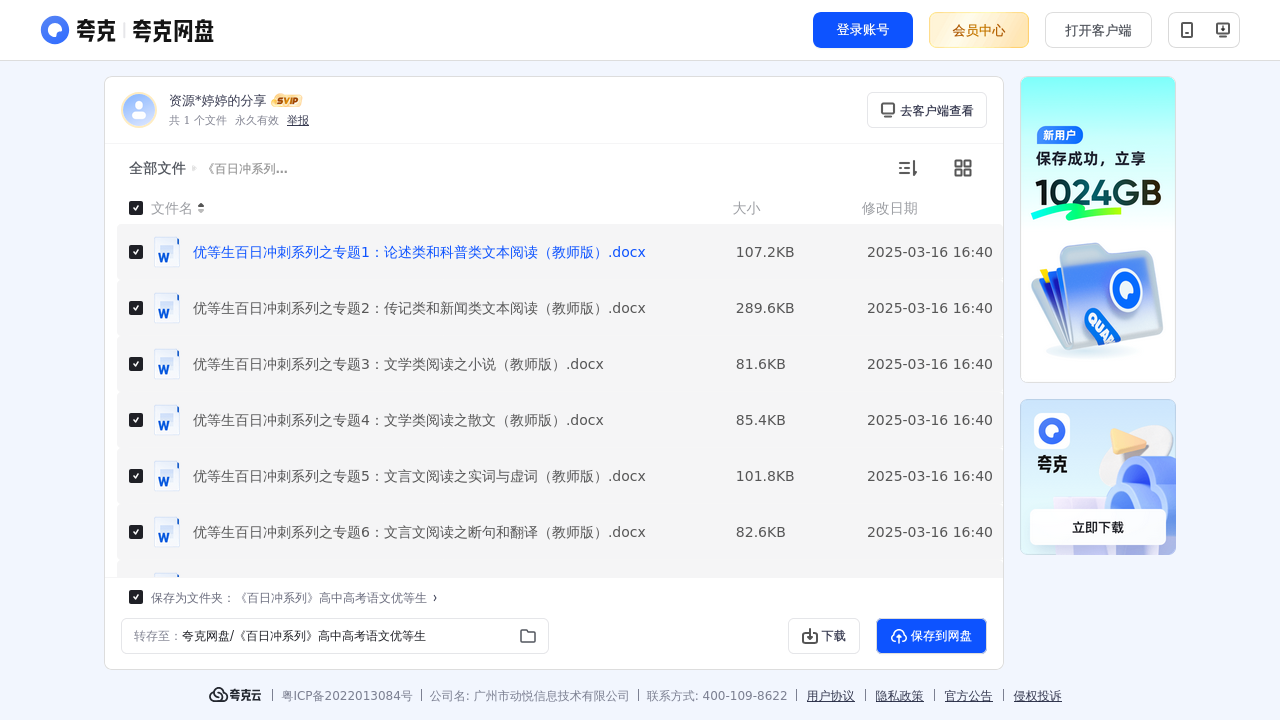Click the folder icon in 转存至 field
1280x720 pixels.
(528, 636)
